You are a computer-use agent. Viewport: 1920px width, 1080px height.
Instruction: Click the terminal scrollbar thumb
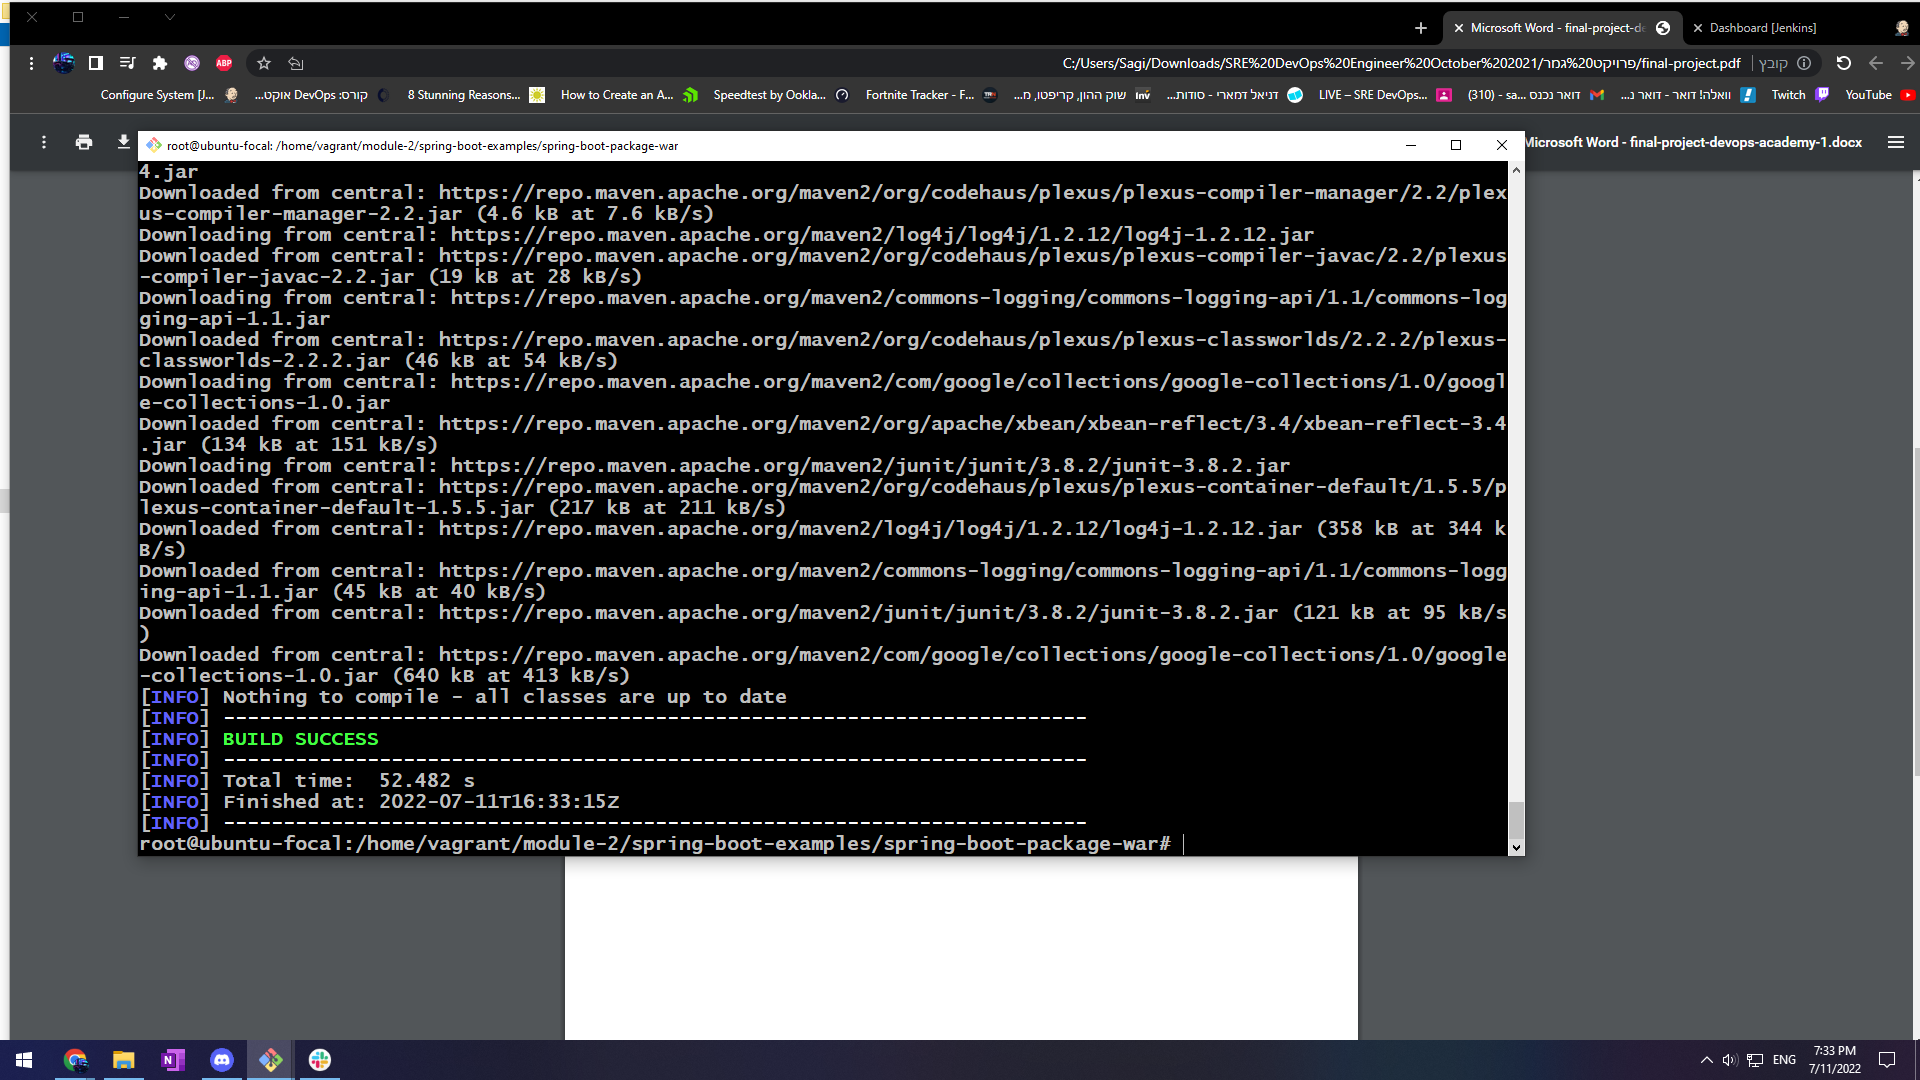pyautogui.click(x=1516, y=821)
